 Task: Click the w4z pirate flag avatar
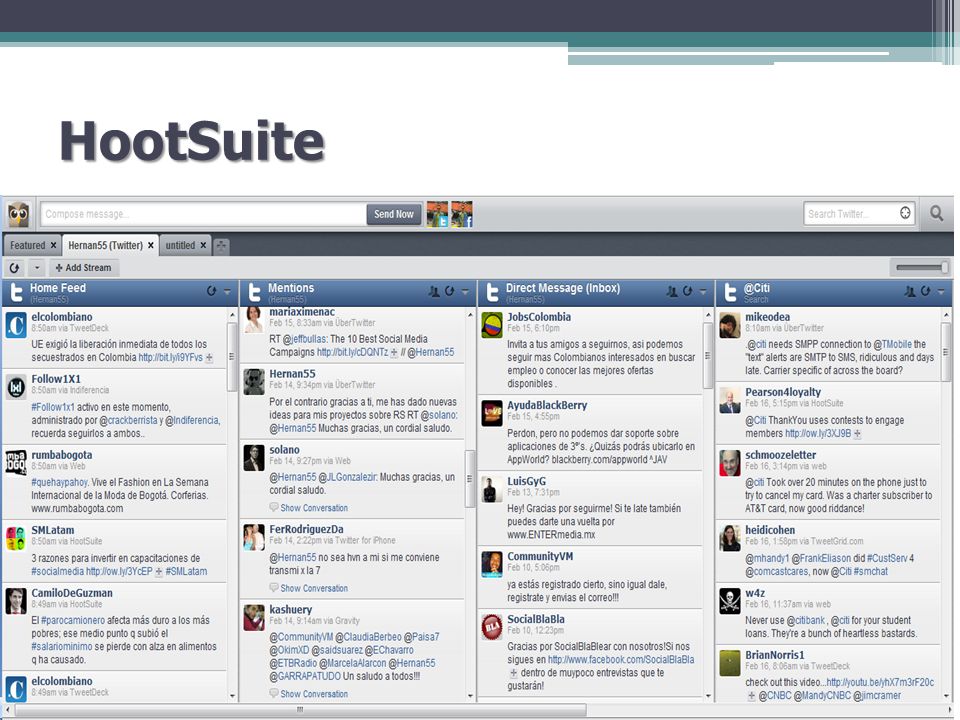tap(730, 601)
